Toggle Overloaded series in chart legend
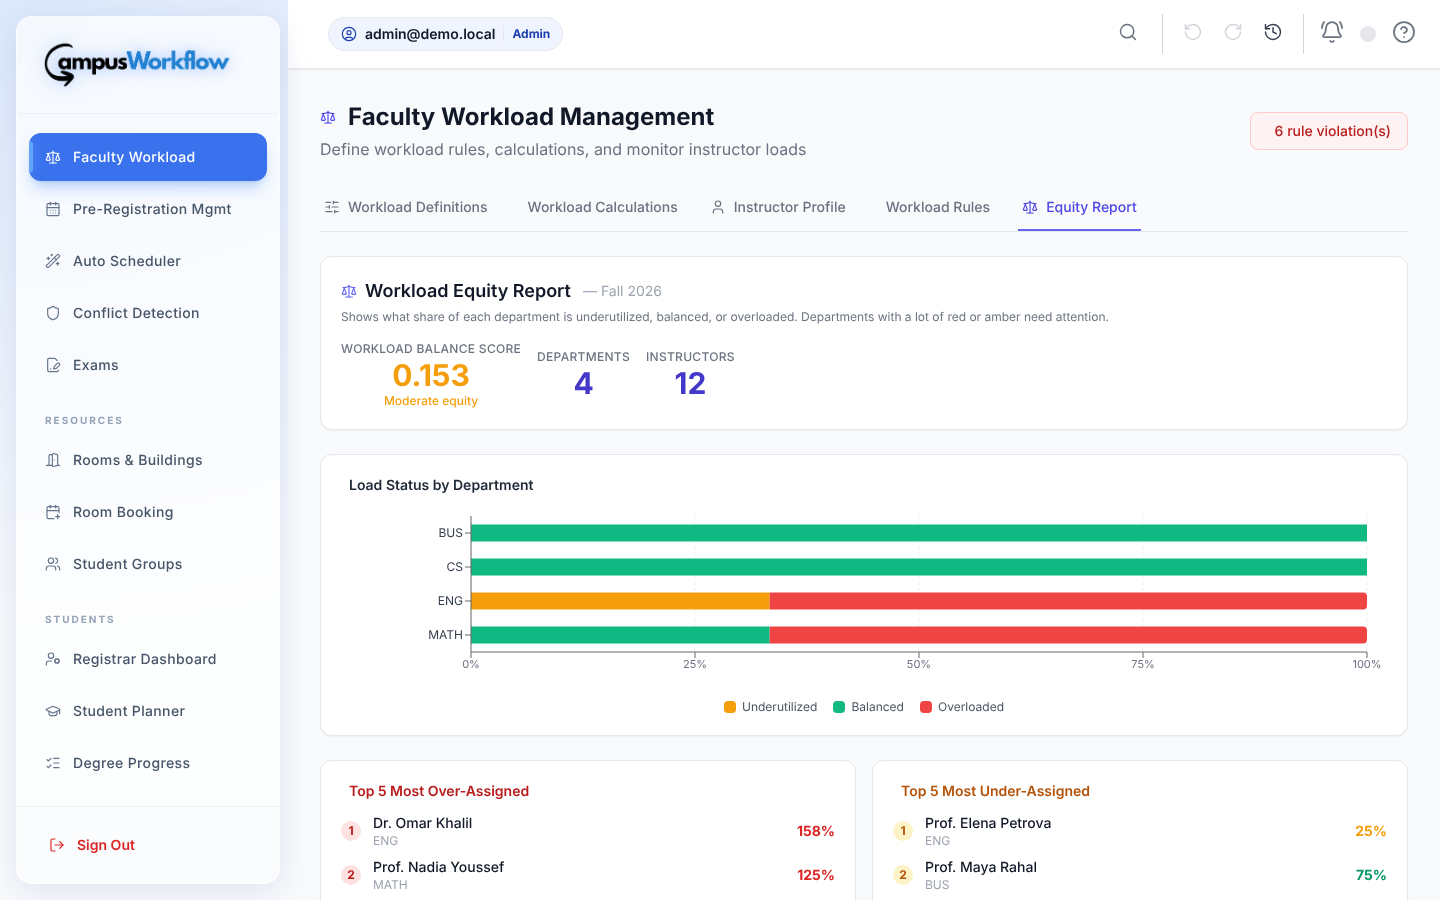Viewport: 1440px width, 900px height. pyautogui.click(x=962, y=707)
